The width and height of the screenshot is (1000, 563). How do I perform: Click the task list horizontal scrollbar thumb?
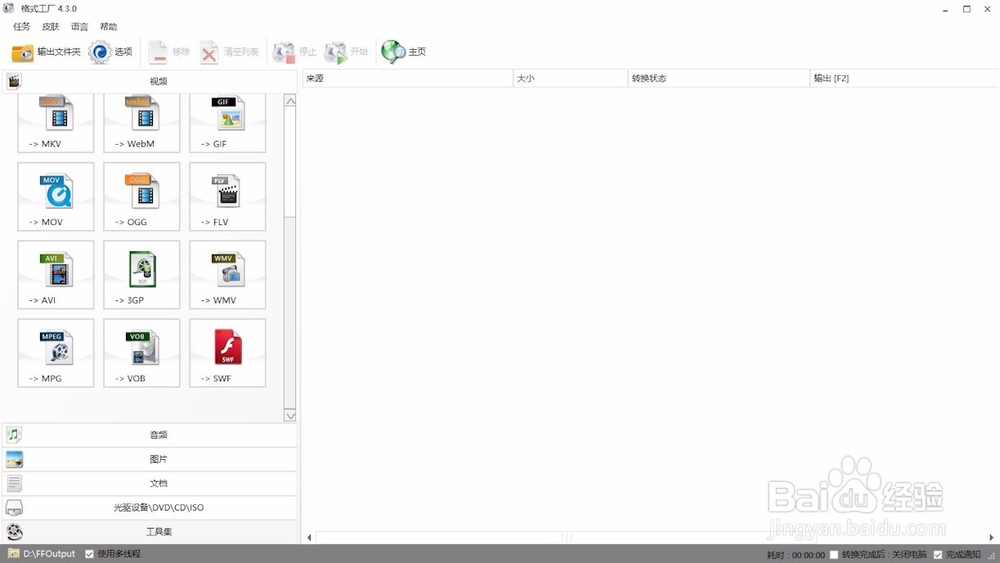click(x=566, y=537)
